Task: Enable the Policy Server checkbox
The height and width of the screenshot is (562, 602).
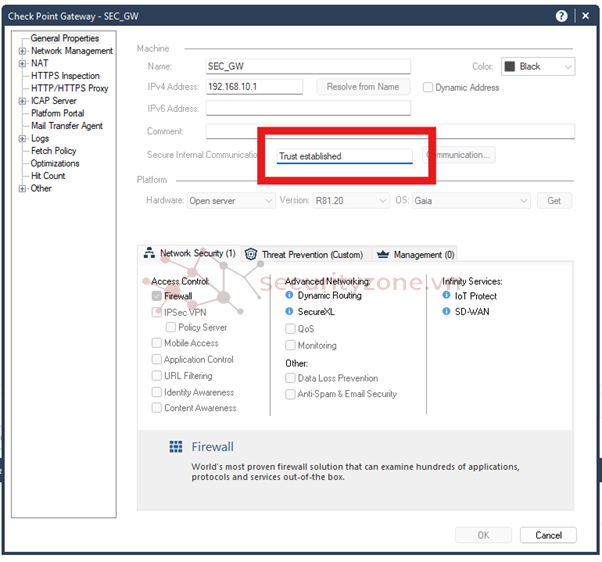Action: tap(170, 327)
